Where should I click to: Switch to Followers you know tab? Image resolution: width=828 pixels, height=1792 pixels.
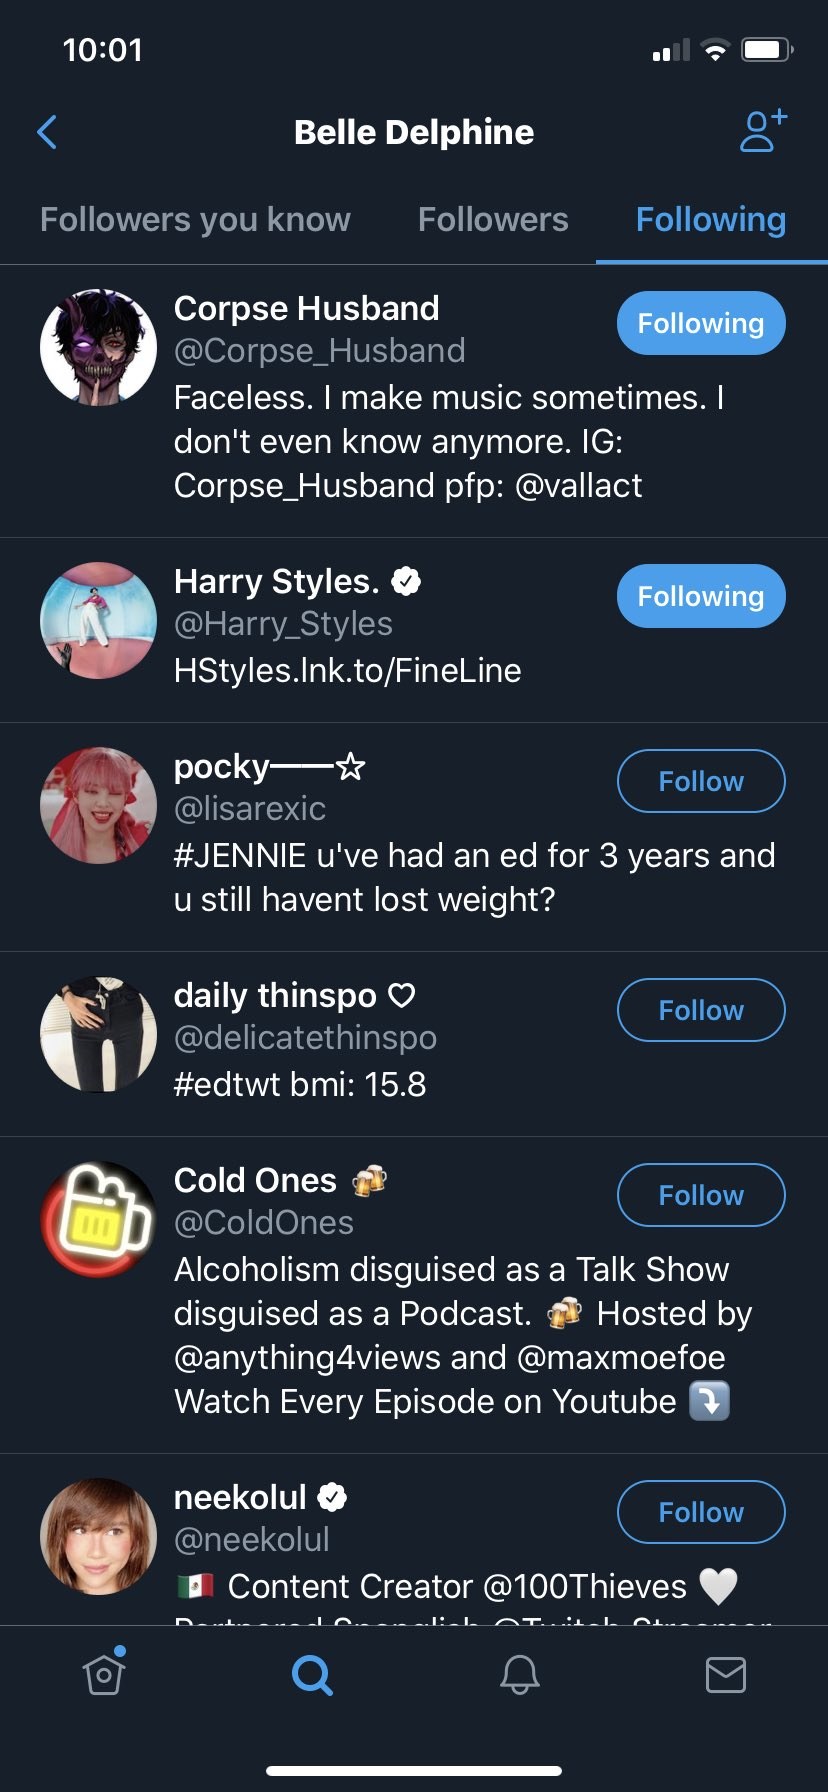point(195,220)
